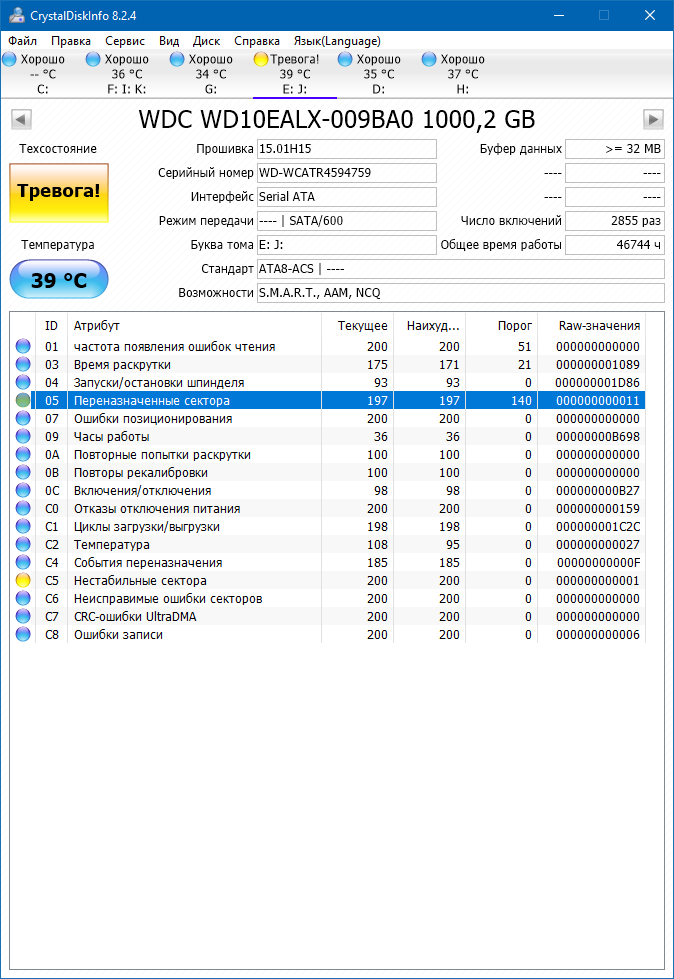Click the 39 °C temperature button

pos(59,280)
